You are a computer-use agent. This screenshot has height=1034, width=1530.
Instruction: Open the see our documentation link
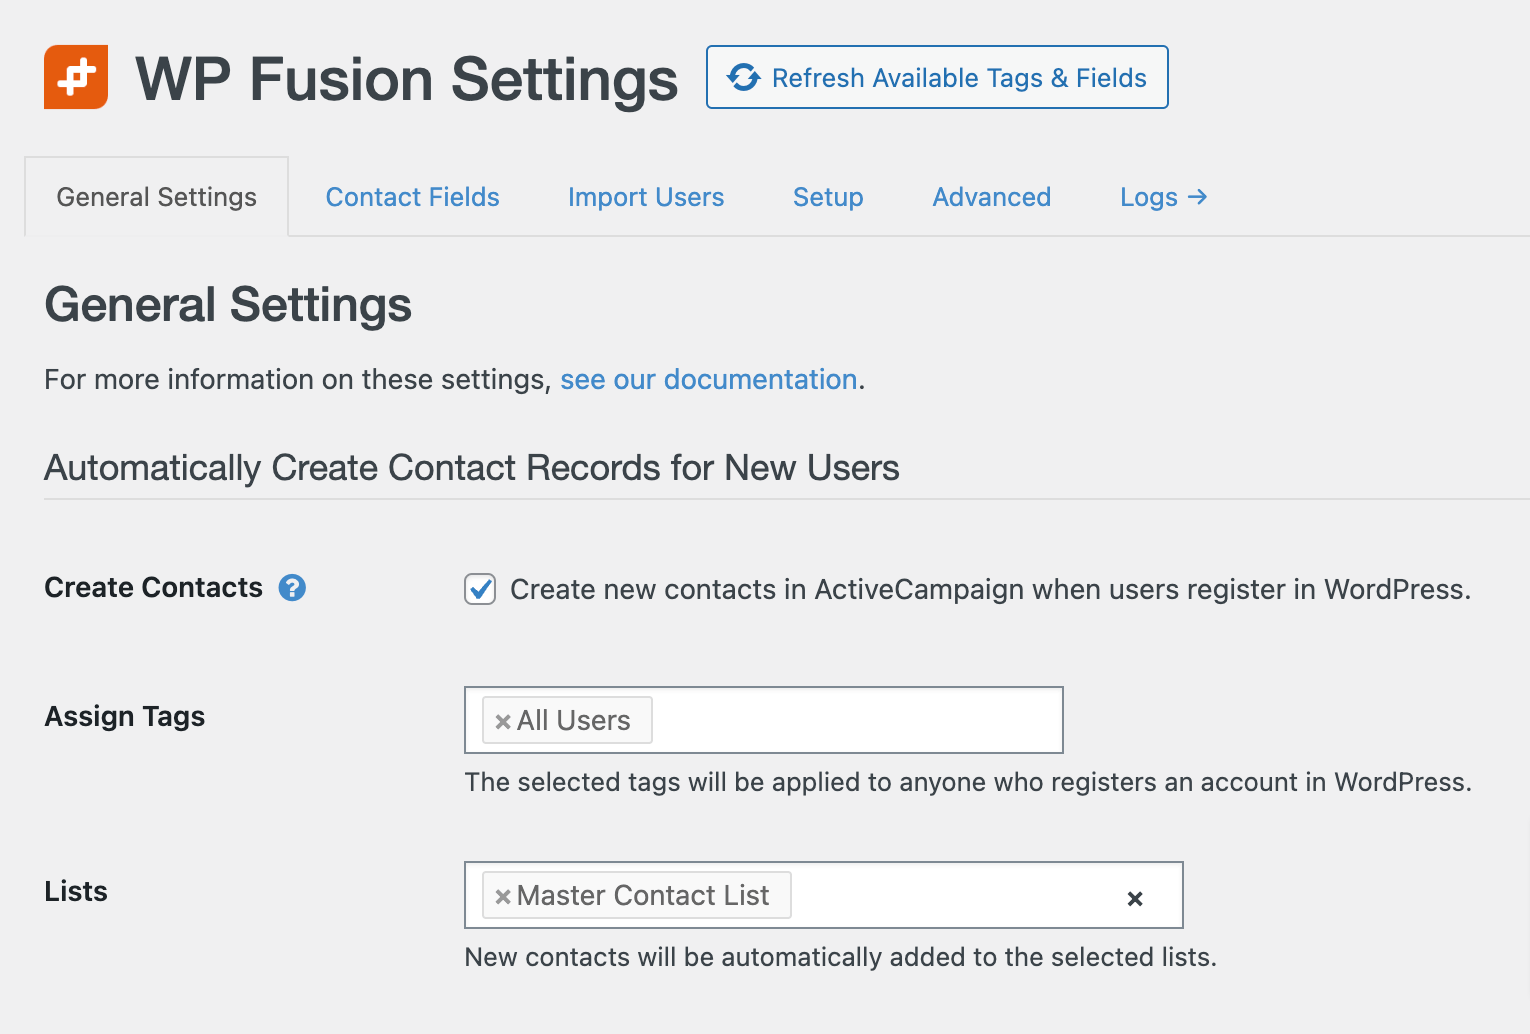click(x=708, y=380)
